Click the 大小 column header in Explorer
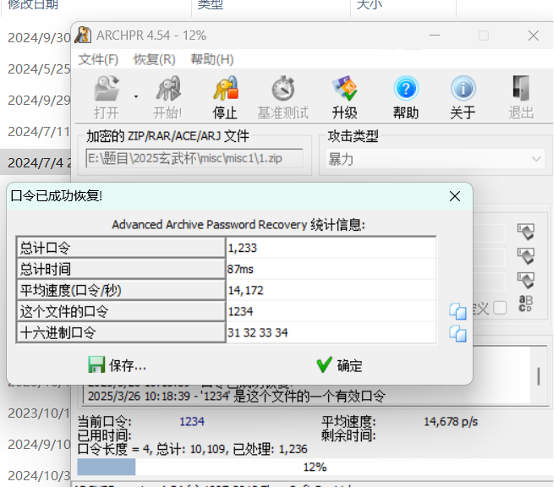 point(369,5)
